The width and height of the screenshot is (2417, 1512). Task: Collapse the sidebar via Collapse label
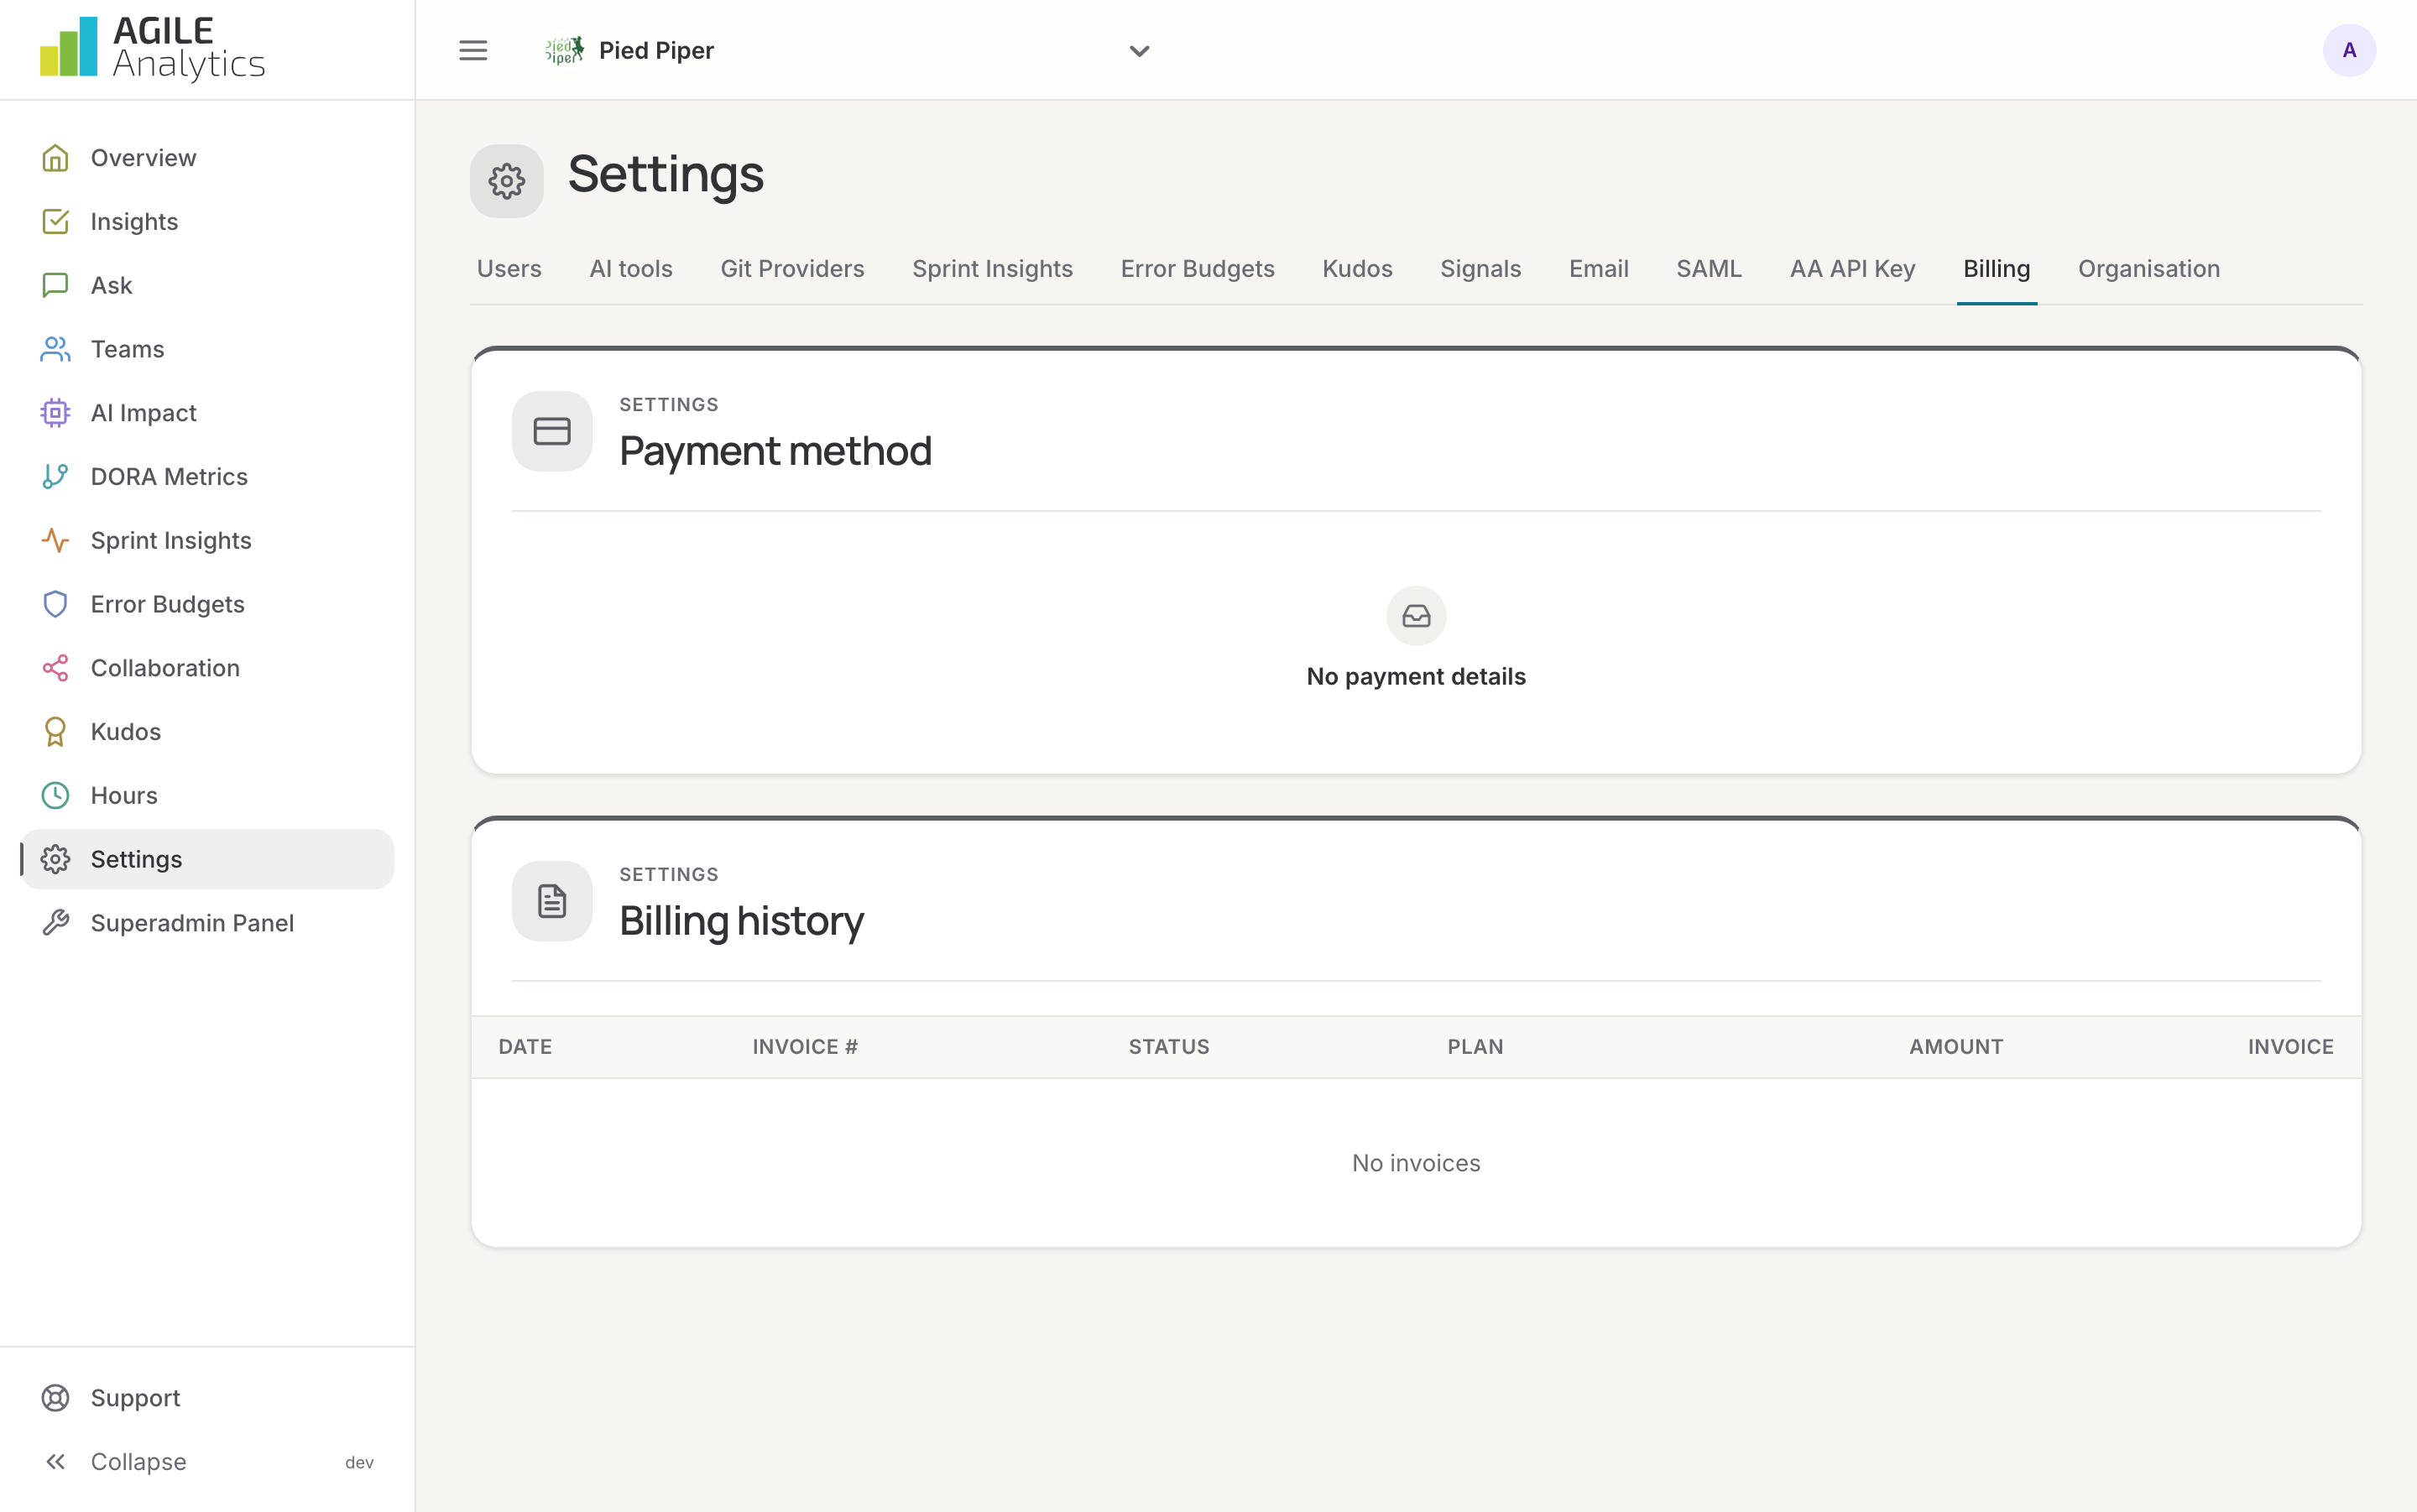click(x=138, y=1462)
